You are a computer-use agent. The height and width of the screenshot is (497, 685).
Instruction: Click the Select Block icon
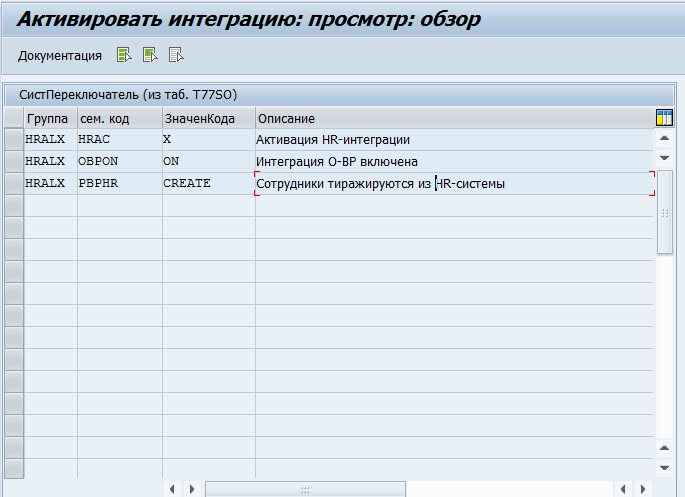150,55
